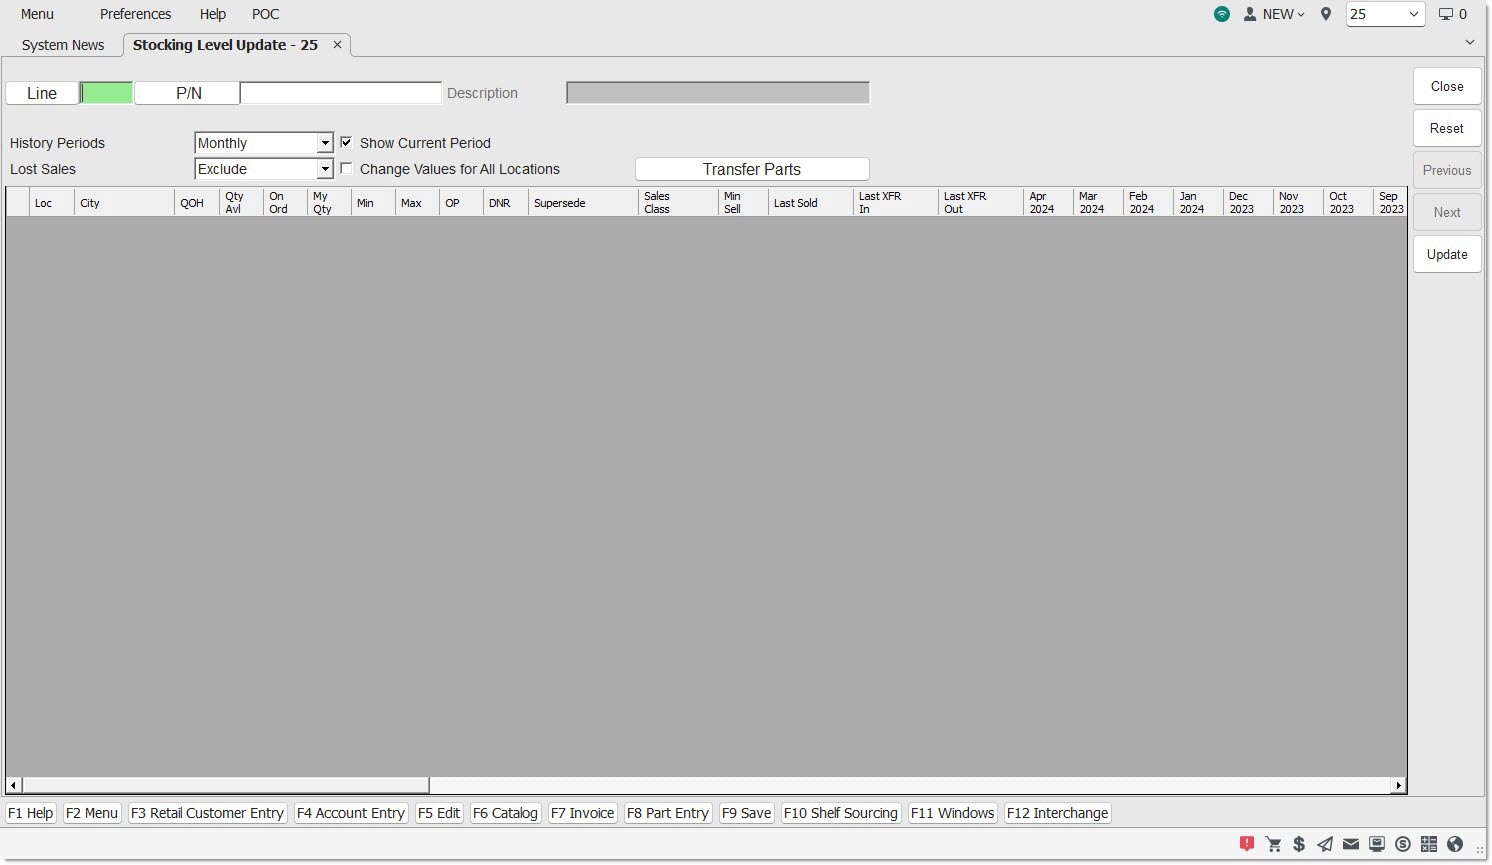Enable Change Values for All Locations

coord(346,169)
